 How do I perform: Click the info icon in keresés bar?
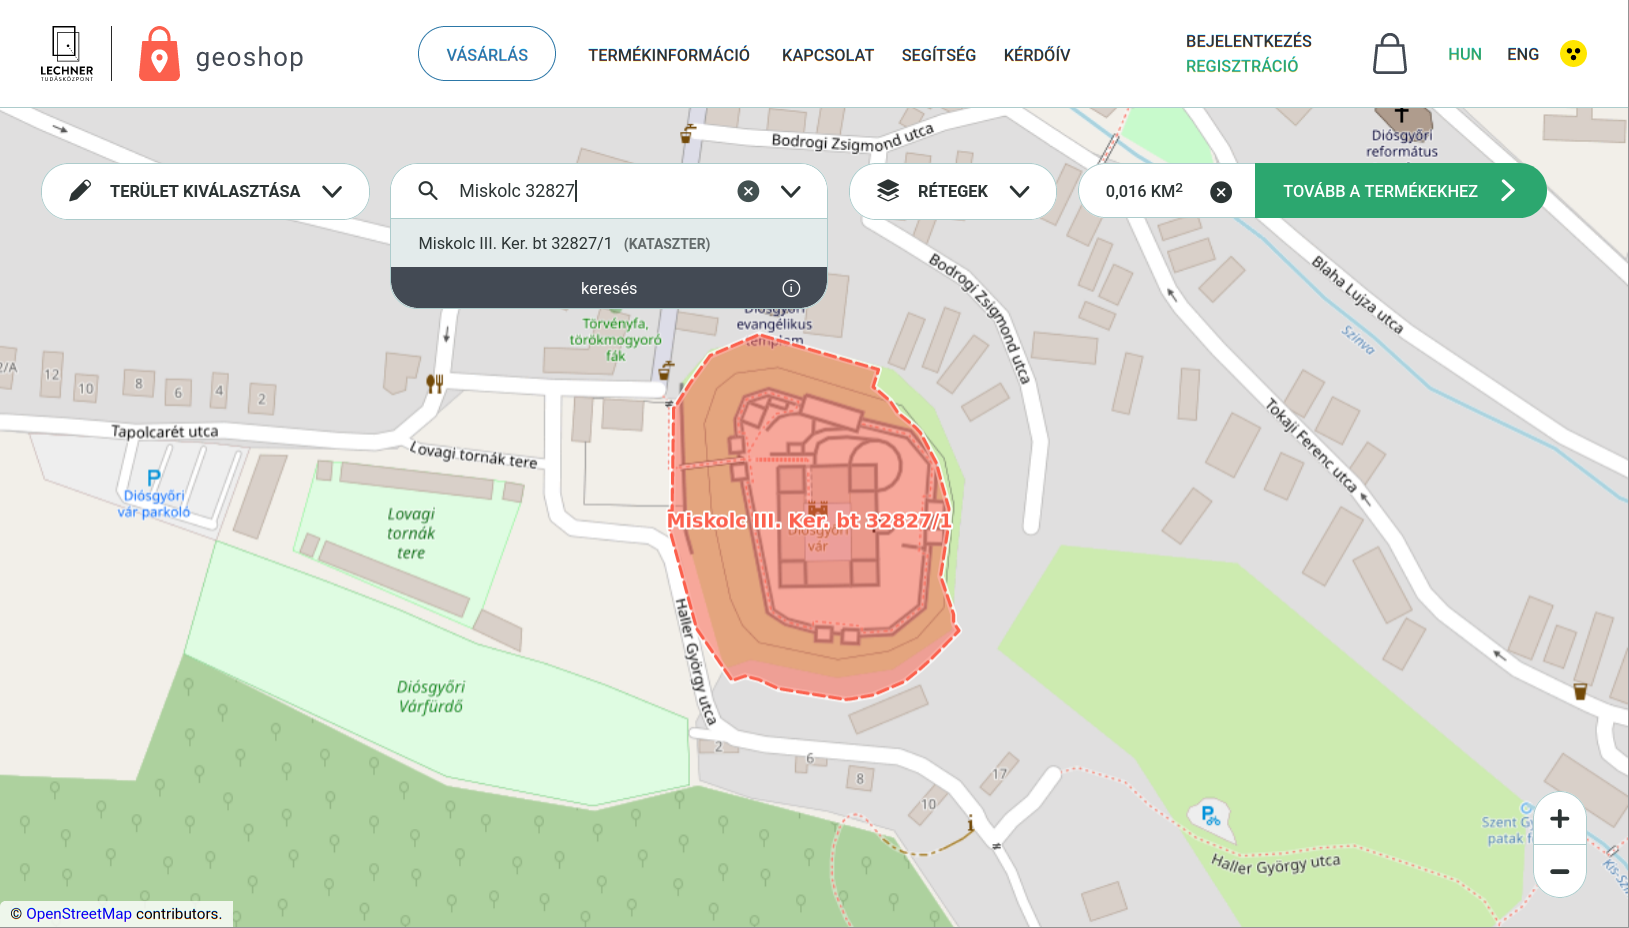(x=791, y=288)
